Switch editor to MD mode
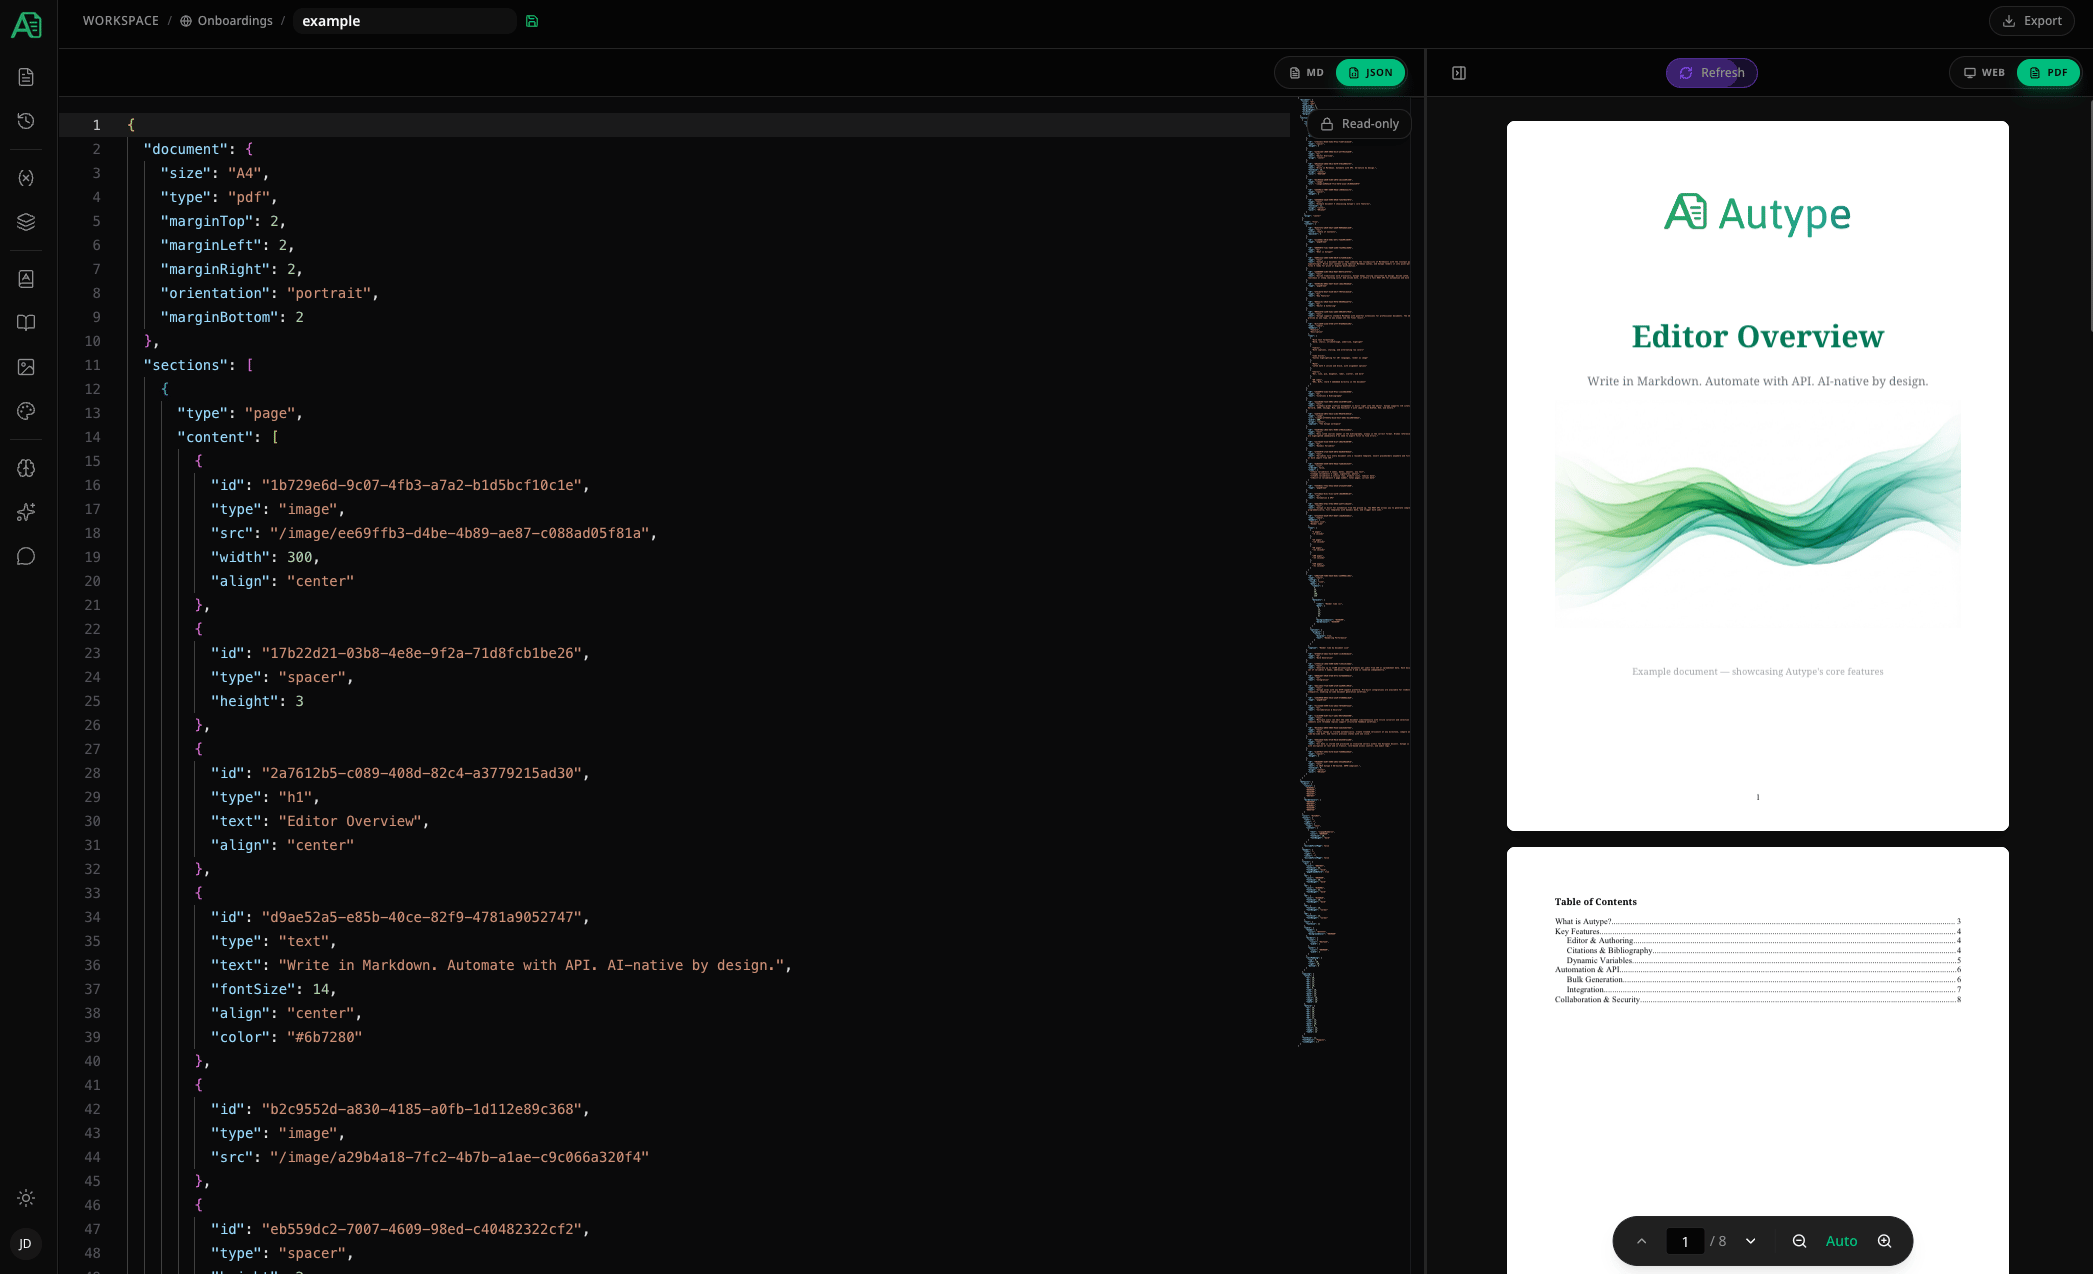 tap(1306, 73)
